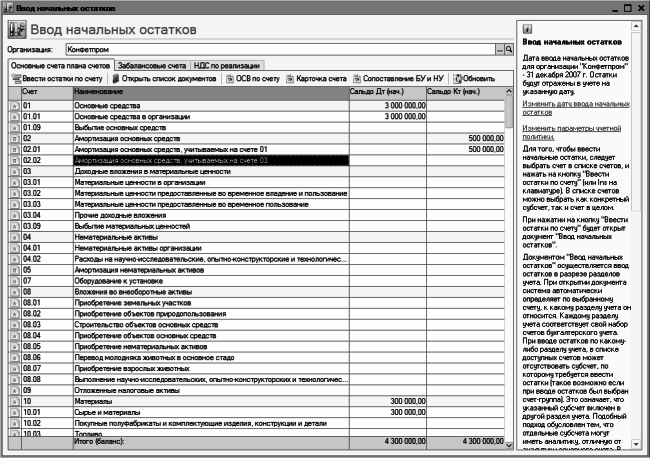650x458 pixels.
Task: Click the account icon for row 08.04
Action: coord(15,336)
